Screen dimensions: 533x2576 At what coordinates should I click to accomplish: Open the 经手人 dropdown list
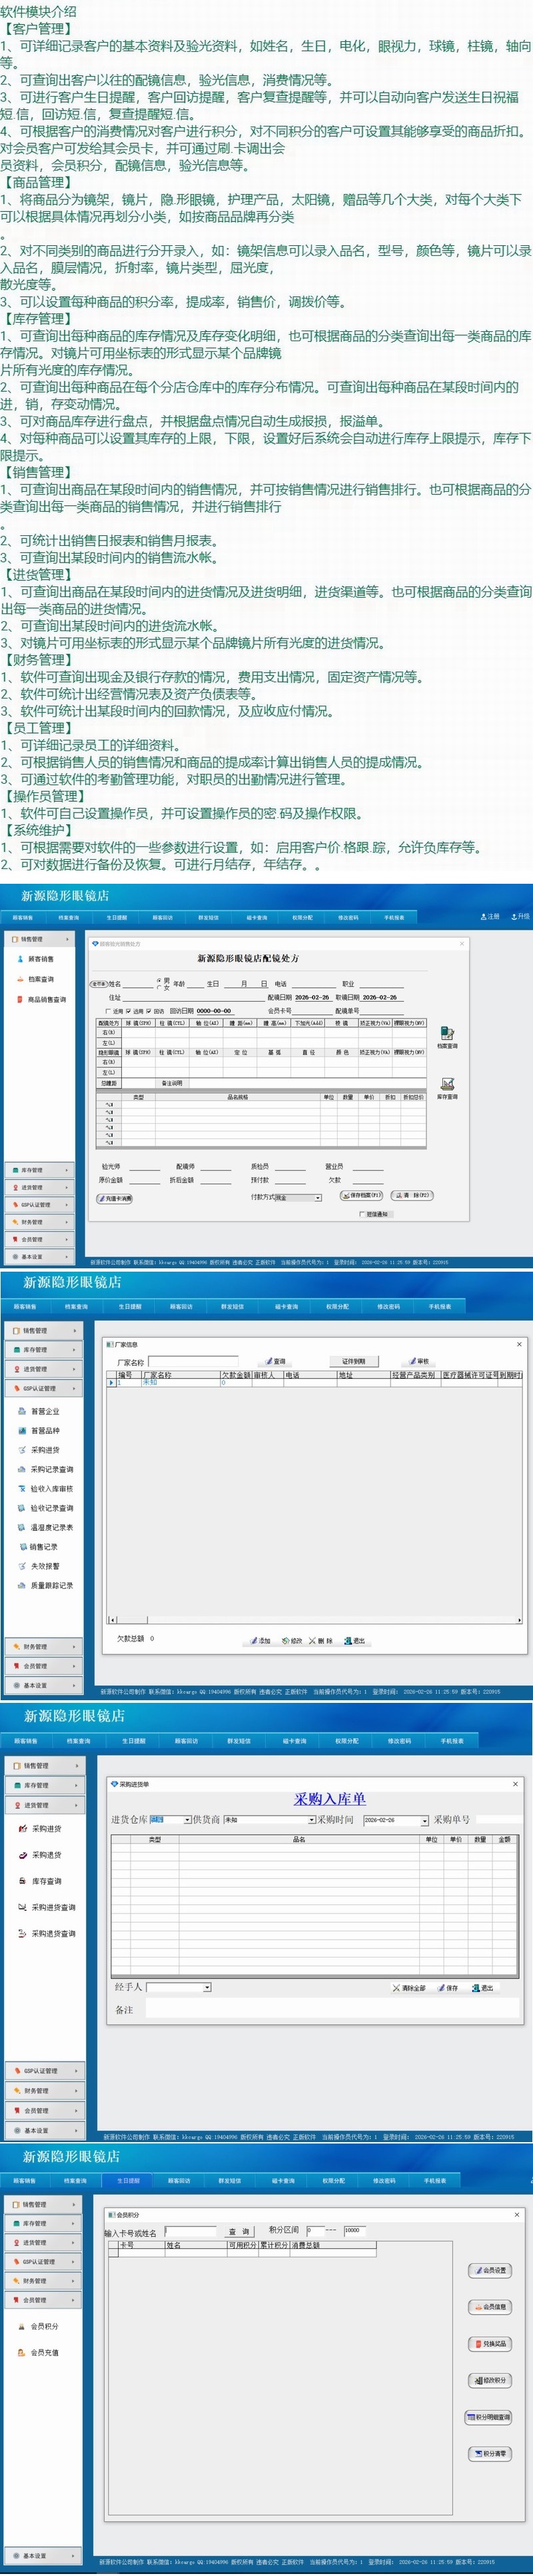[x=207, y=1987]
